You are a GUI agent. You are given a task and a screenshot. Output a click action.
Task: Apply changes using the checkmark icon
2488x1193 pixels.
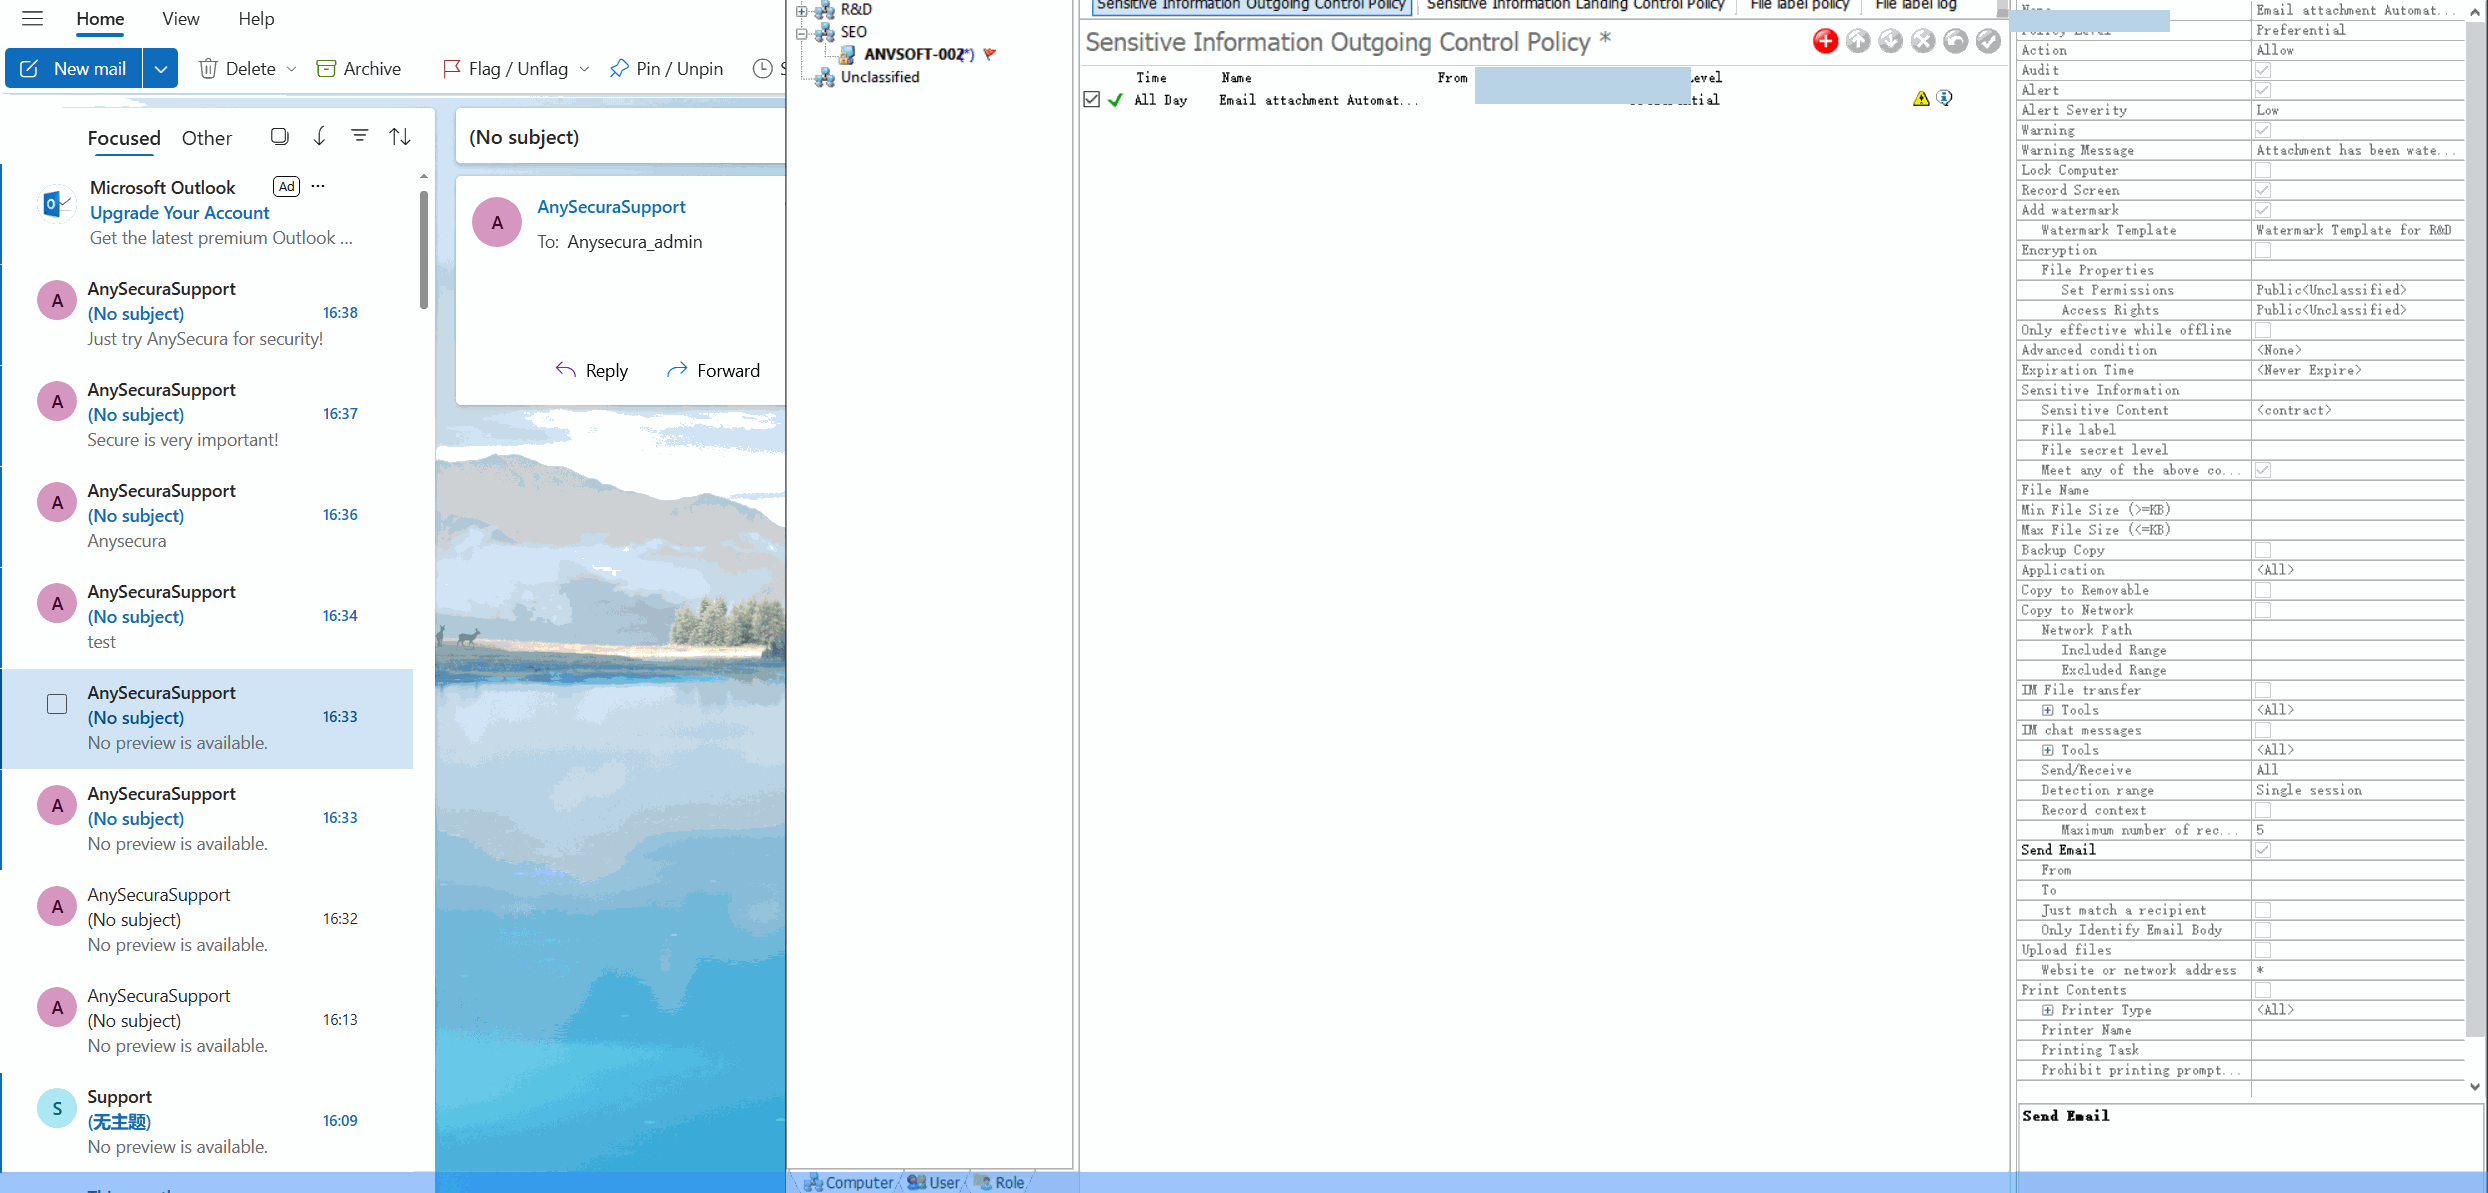pyautogui.click(x=1987, y=41)
